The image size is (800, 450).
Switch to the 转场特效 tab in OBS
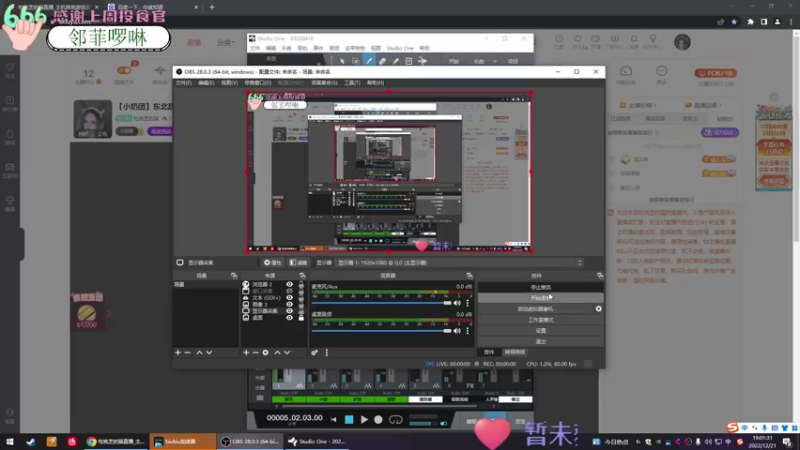(514, 352)
